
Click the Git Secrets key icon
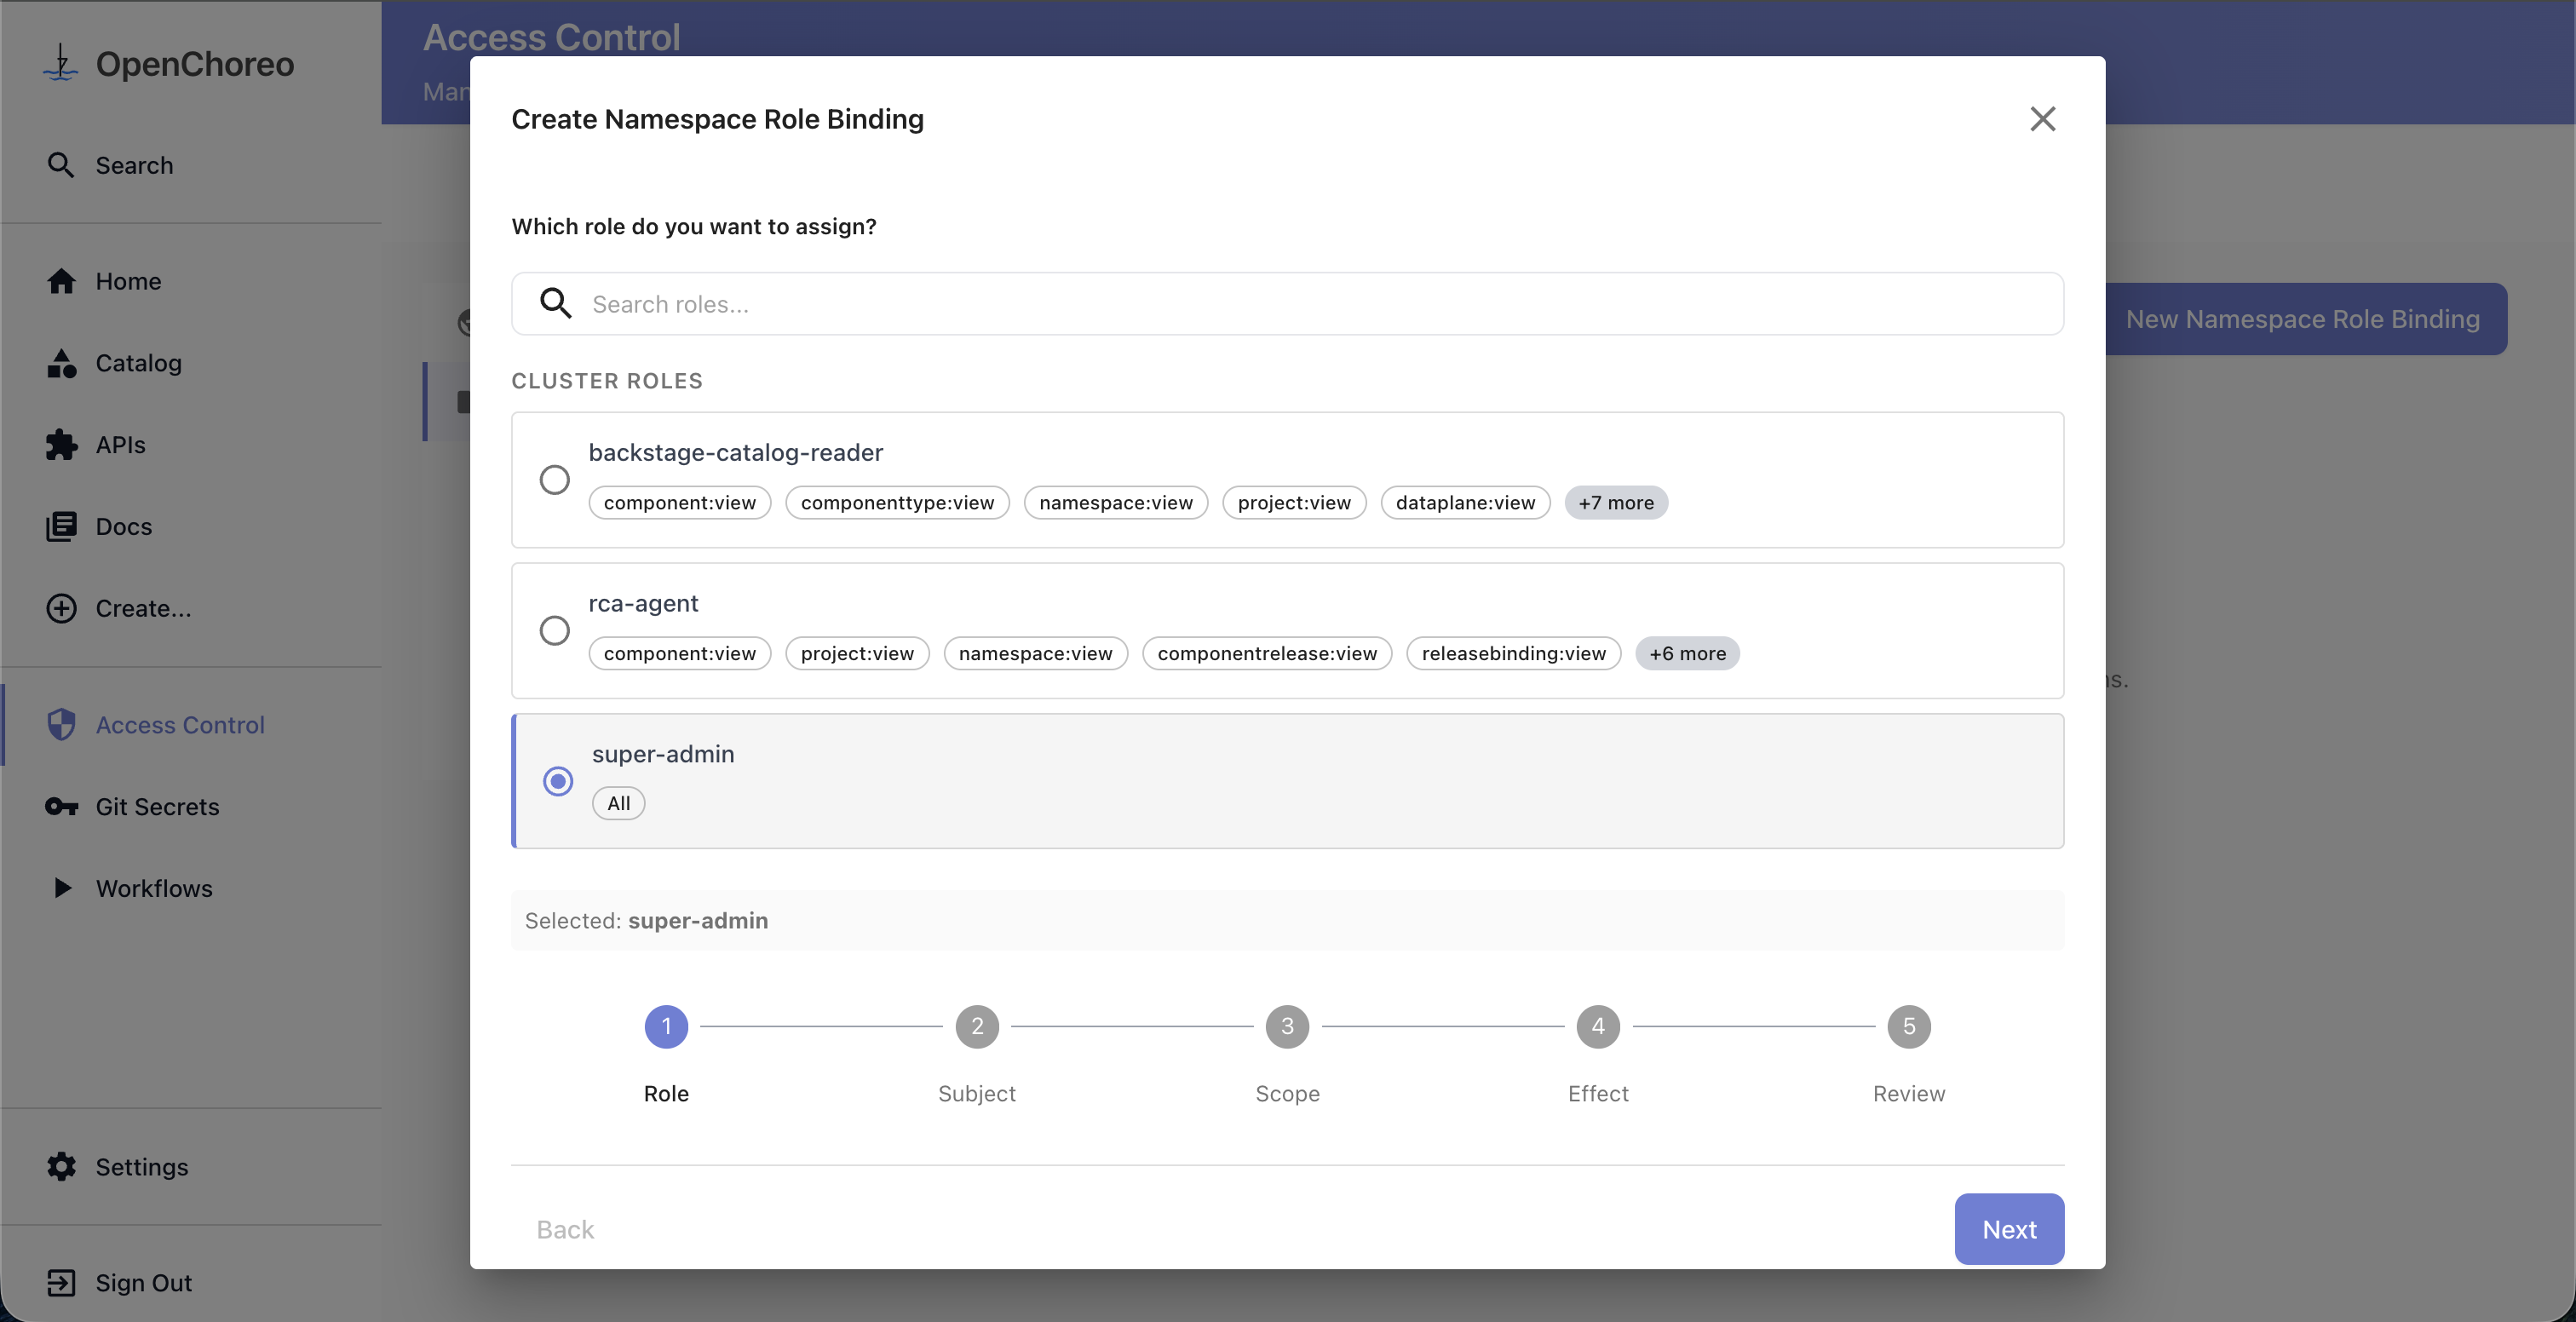pos(61,807)
